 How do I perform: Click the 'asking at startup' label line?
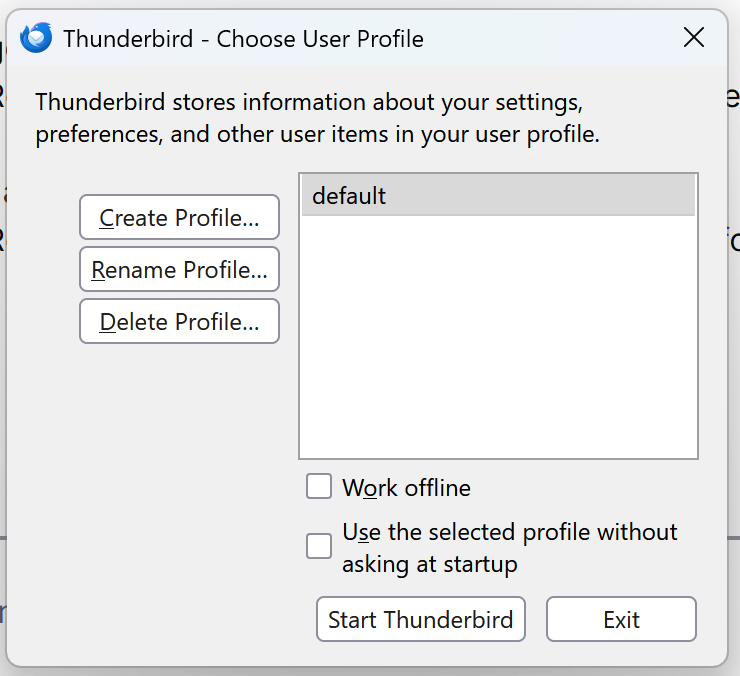[430, 564]
